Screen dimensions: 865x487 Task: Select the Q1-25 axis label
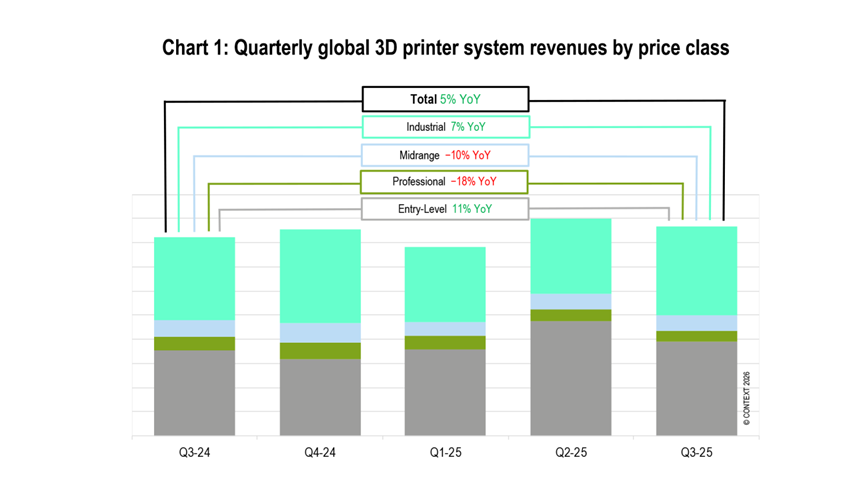point(445,453)
